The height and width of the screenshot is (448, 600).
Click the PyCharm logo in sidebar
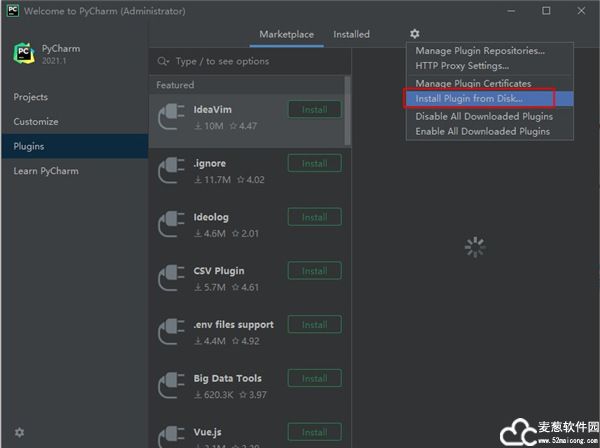[24, 53]
